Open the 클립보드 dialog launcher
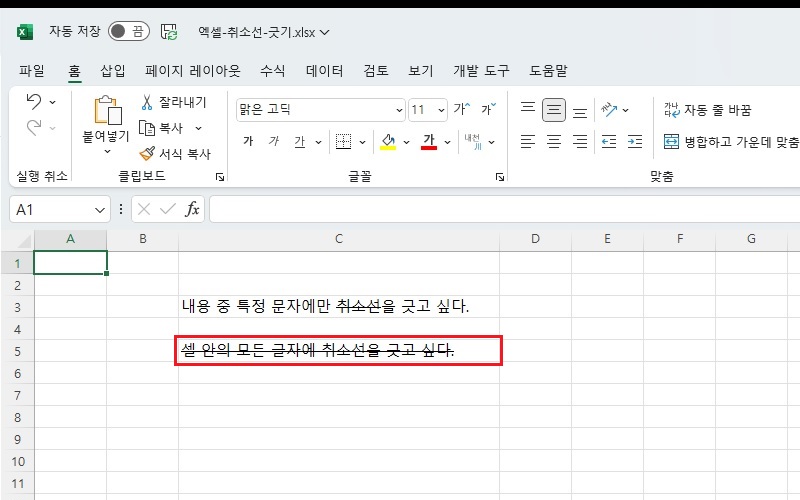 pyautogui.click(x=220, y=177)
